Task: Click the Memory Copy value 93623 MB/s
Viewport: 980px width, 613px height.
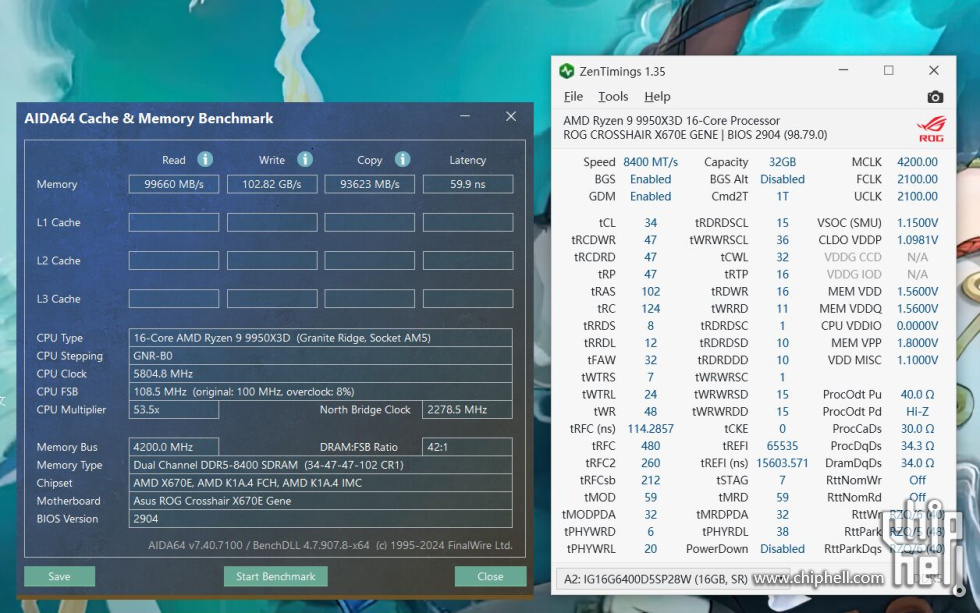Action: point(369,184)
